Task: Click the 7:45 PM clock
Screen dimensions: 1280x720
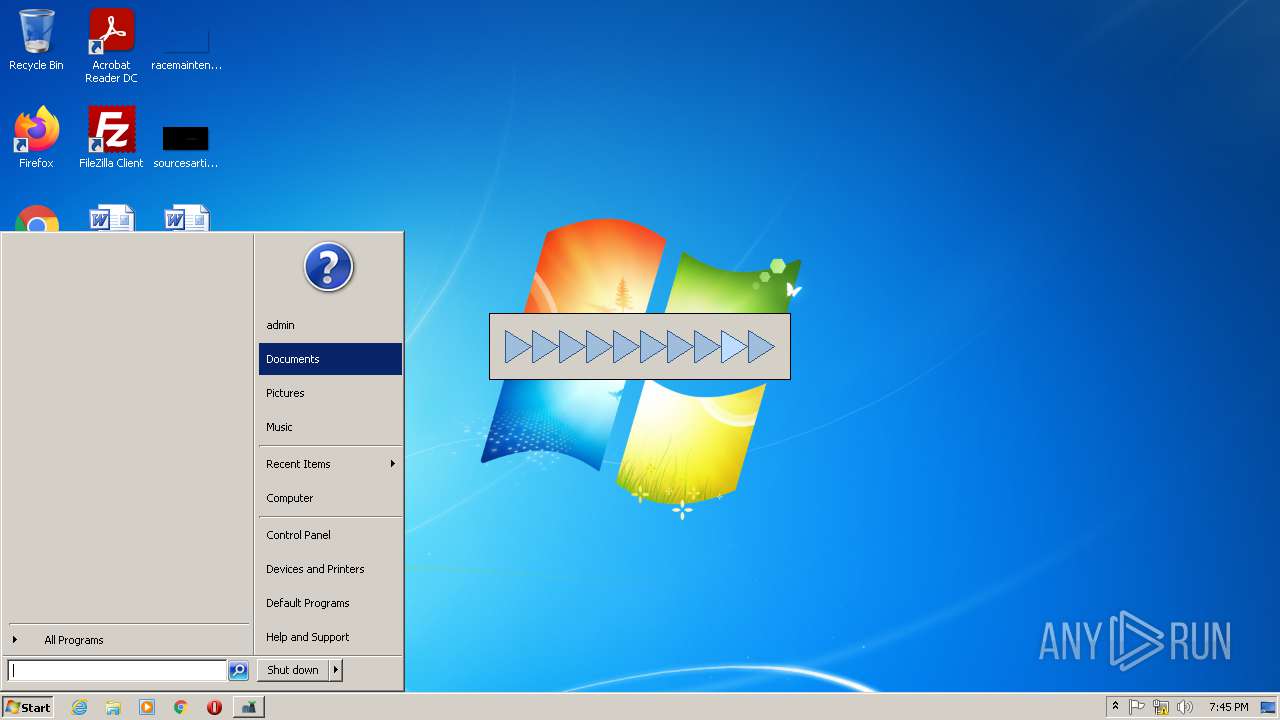Action: tap(1228, 707)
